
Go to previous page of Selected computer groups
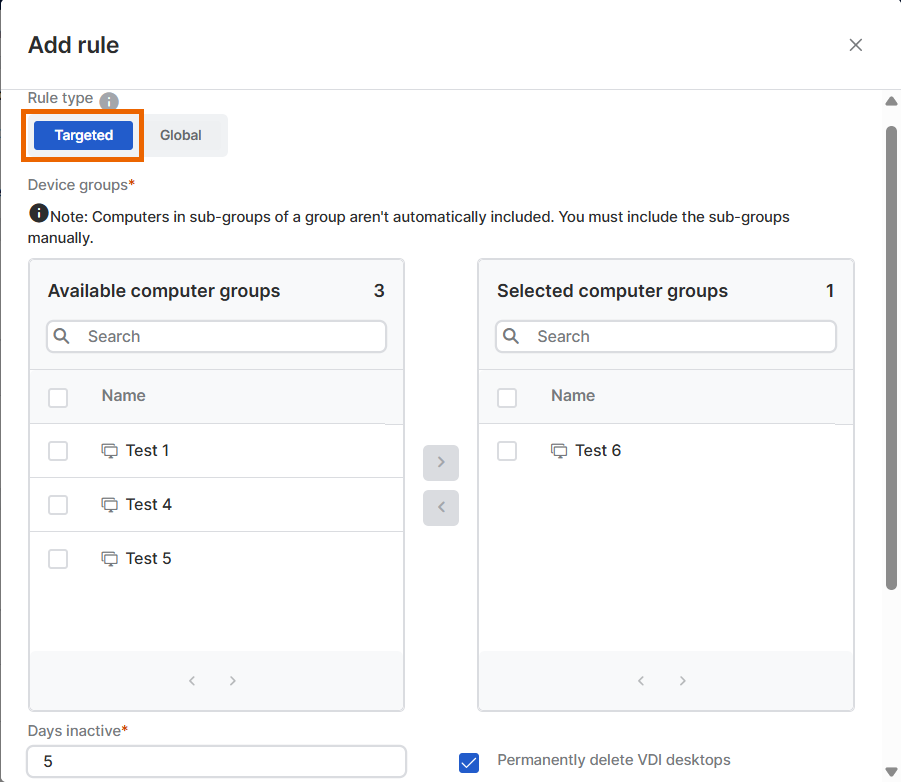tap(641, 680)
